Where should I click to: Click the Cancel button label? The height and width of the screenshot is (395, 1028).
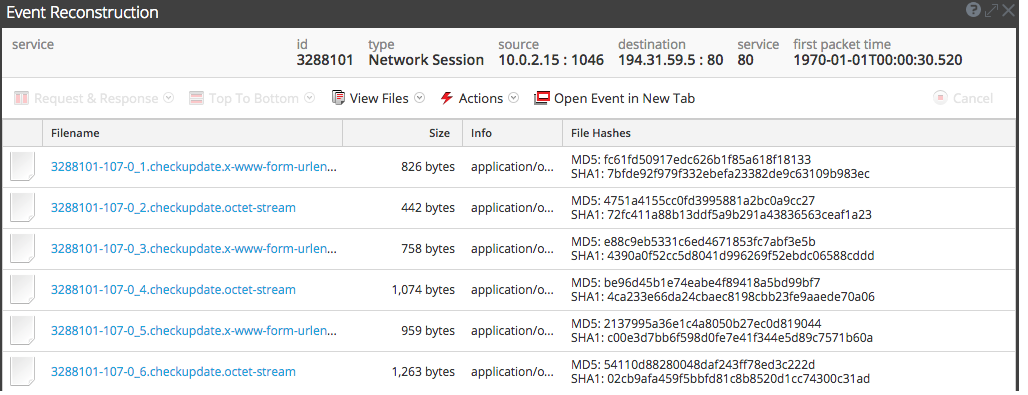click(973, 98)
